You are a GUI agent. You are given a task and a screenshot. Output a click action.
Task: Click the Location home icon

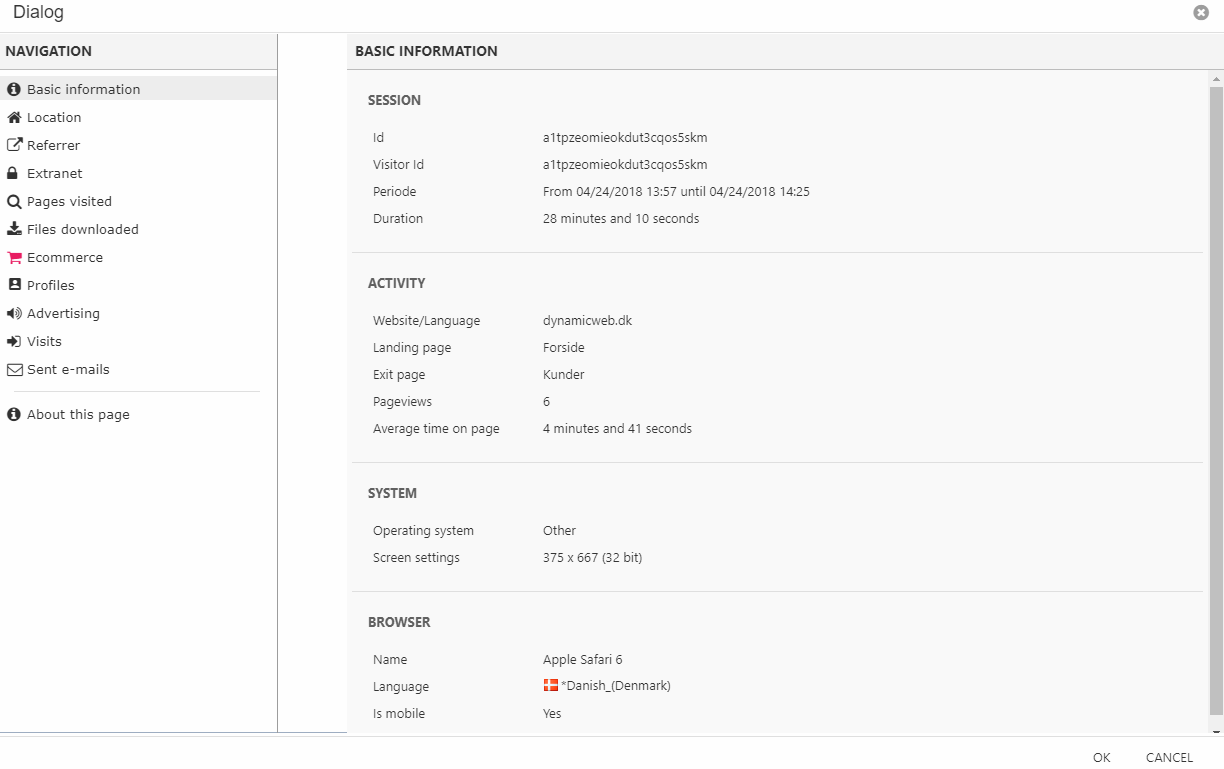coord(14,117)
